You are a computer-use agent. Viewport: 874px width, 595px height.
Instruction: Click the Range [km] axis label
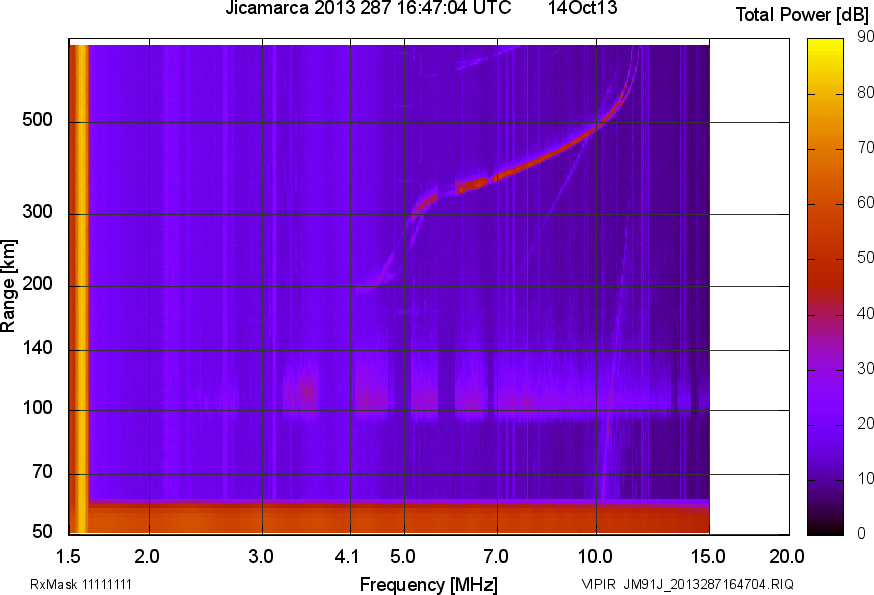click(8, 286)
